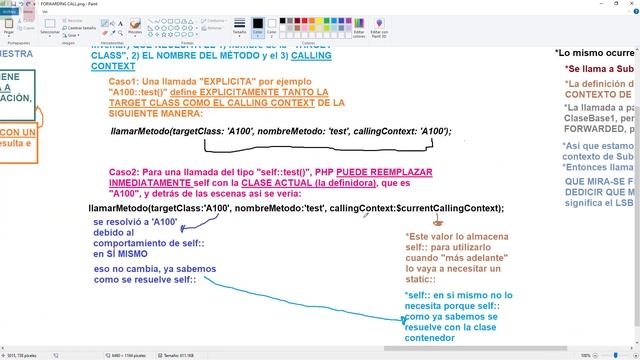This screenshot has width=640, height=360.
Task: Select the Text tool letter A
Action: coord(120,24)
